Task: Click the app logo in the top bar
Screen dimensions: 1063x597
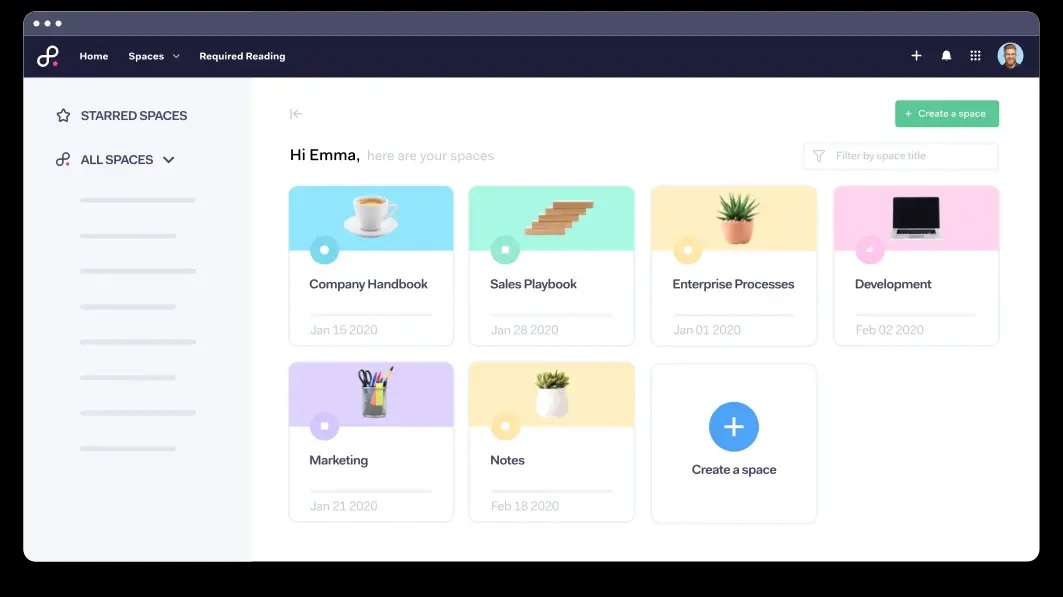Action: [x=47, y=56]
